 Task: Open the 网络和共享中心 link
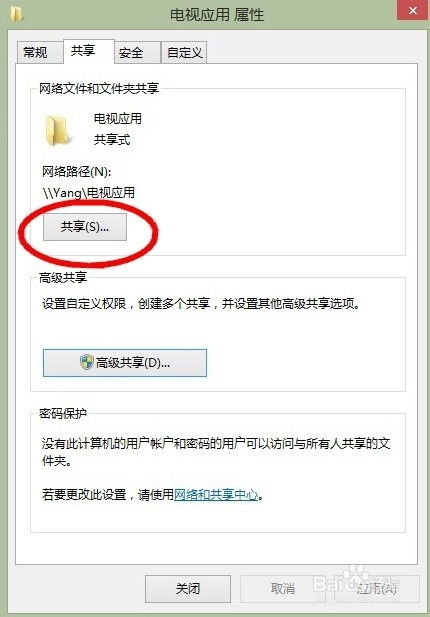tap(216, 495)
